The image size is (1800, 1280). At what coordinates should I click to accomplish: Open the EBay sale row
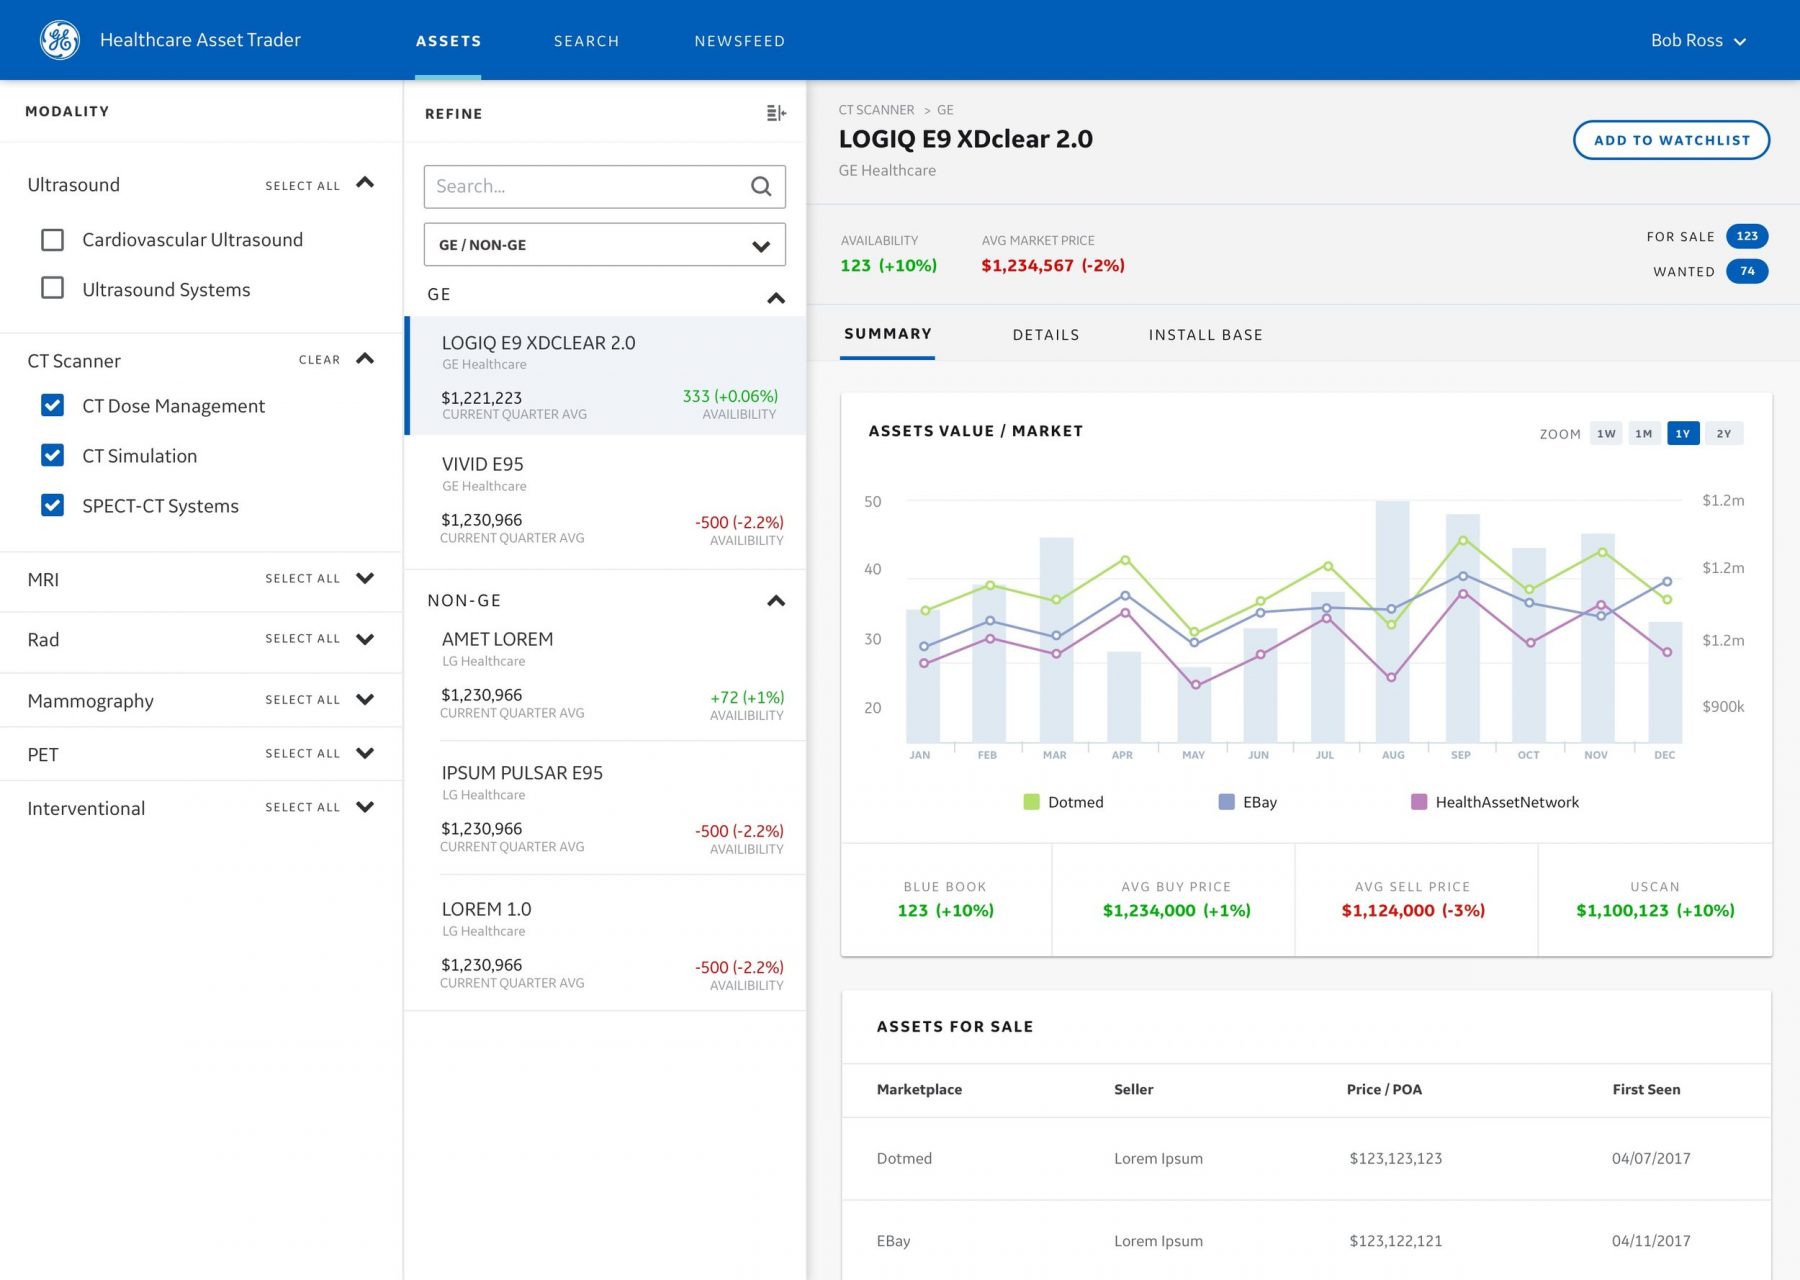tap(1306, 1241)
